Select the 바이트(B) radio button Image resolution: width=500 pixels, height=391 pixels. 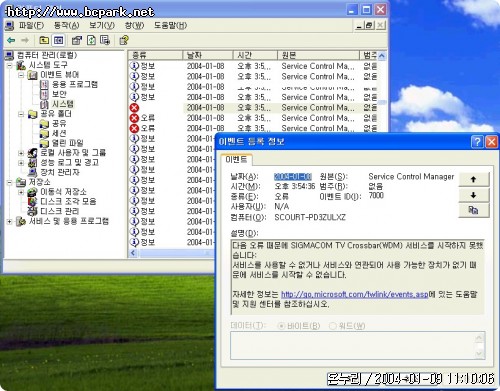(281, 326)
